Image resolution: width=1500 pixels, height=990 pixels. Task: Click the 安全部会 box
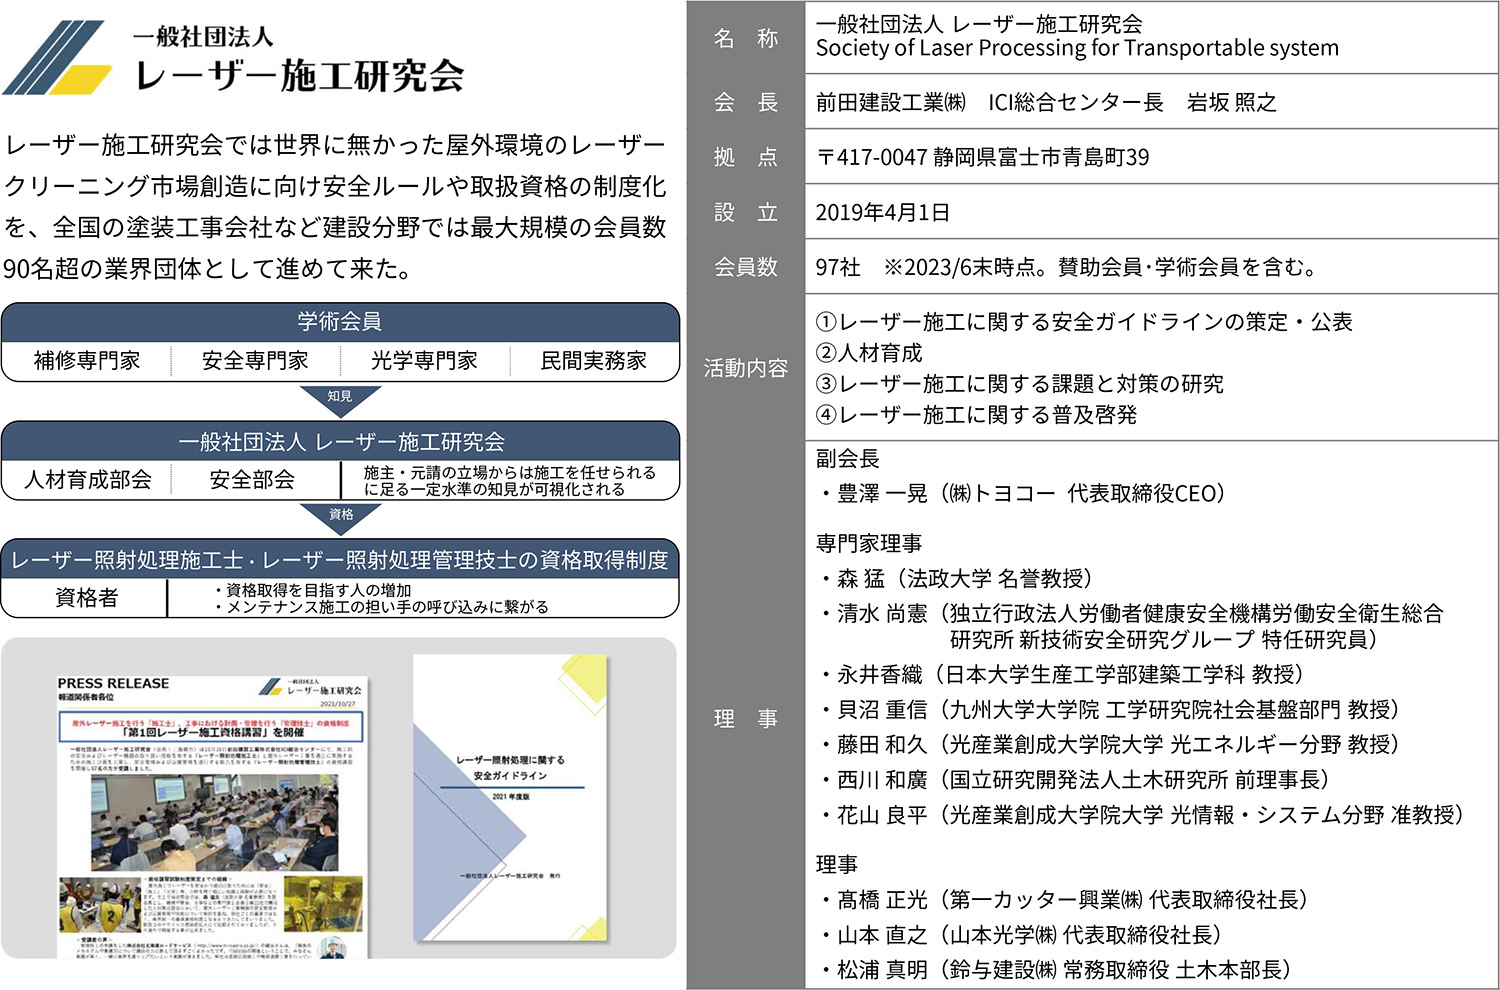[x=252, y=480]
